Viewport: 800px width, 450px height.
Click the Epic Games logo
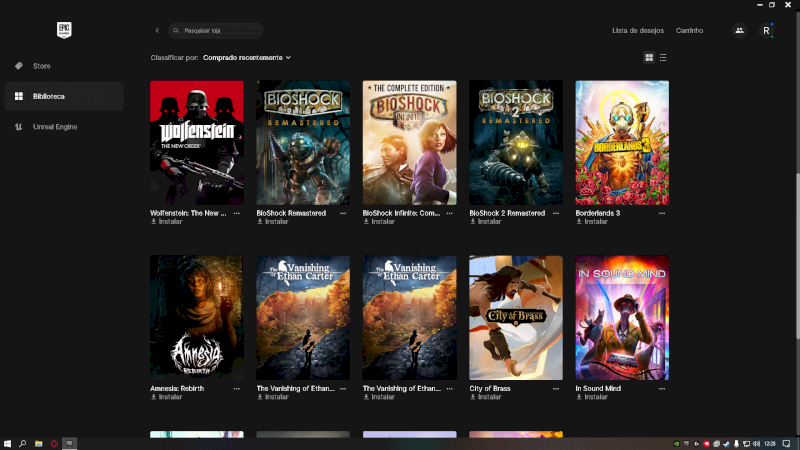tap(64, 30)
